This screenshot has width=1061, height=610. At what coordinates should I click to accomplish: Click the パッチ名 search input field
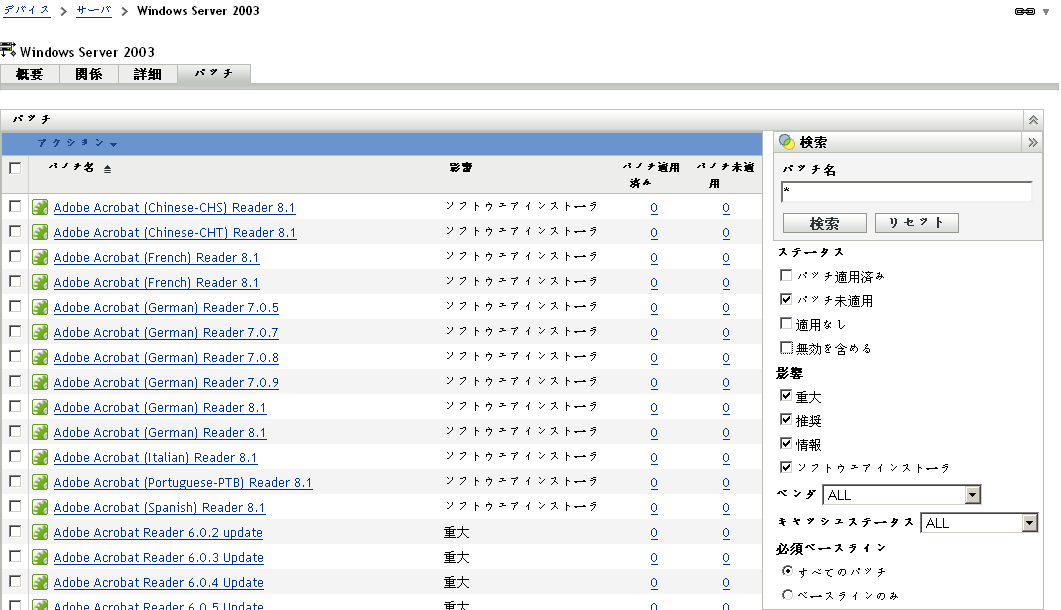[x=905, y=190]
